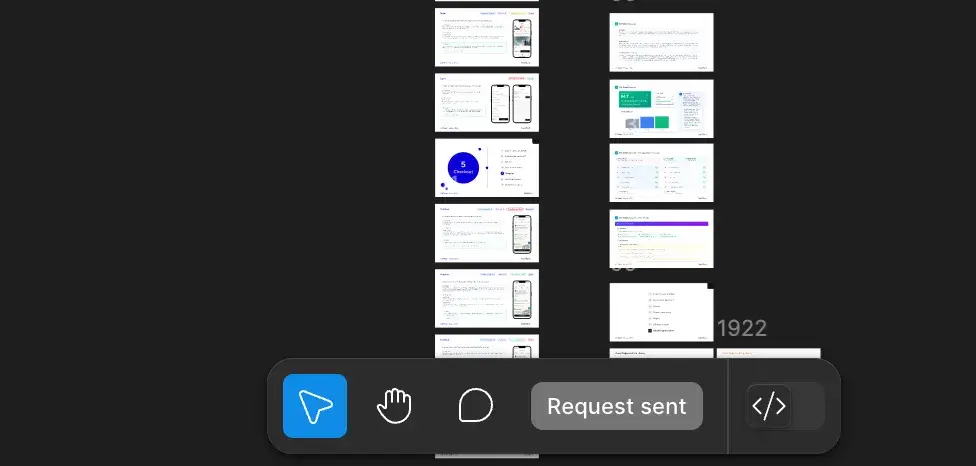Select the '5 Checkout' blue circle slide
Image resolution: width=976 pixels, height=466 pixels.
(x=487, y=168)
